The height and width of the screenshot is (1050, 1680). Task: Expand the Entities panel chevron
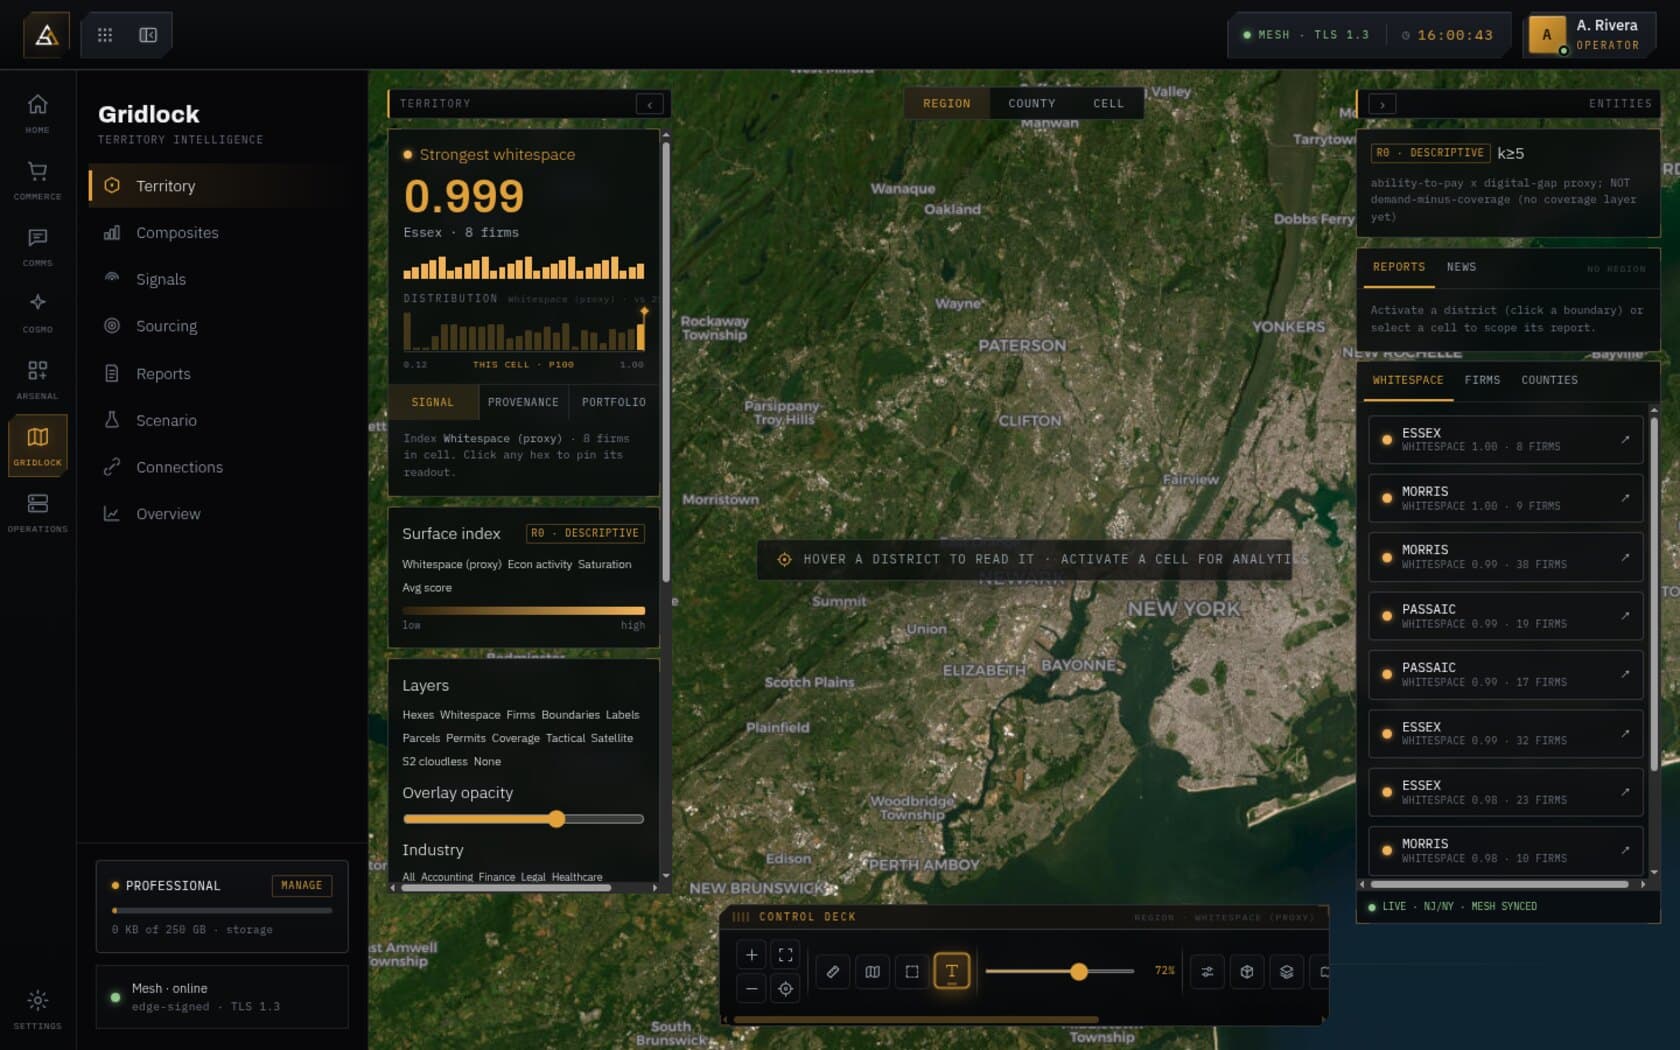click(1382, 104)
